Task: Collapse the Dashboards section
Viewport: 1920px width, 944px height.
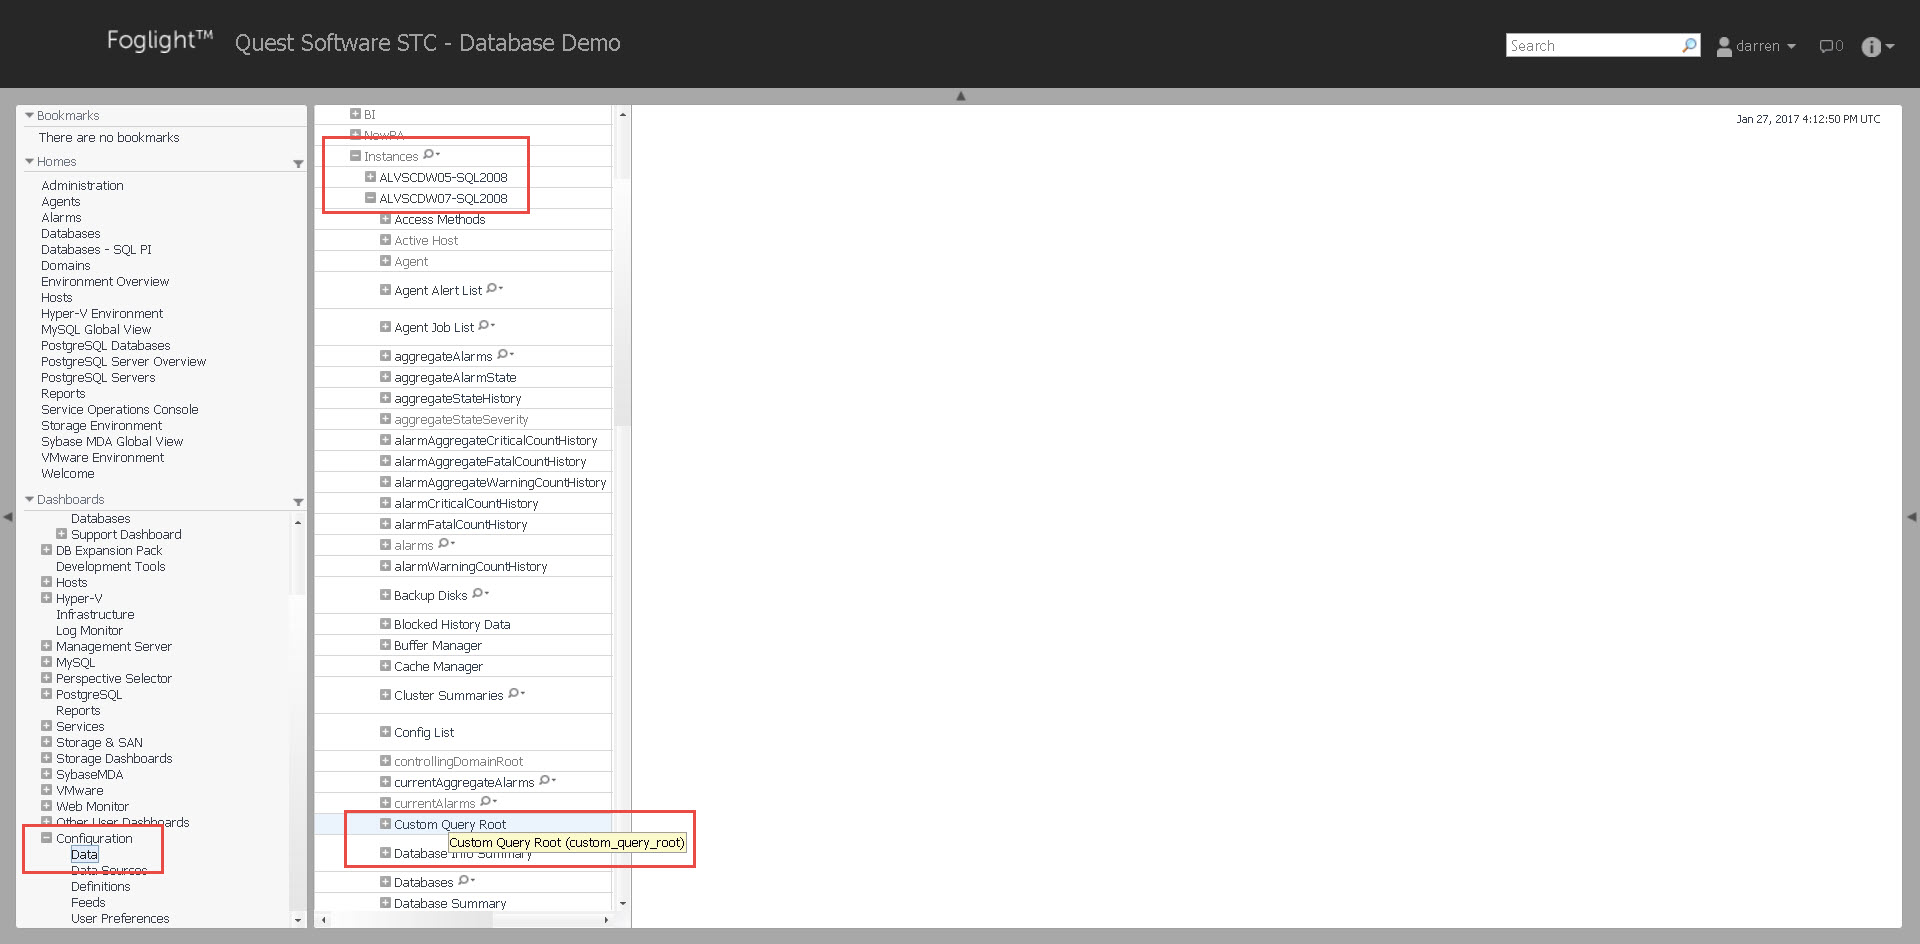Action: pos(30,500)
